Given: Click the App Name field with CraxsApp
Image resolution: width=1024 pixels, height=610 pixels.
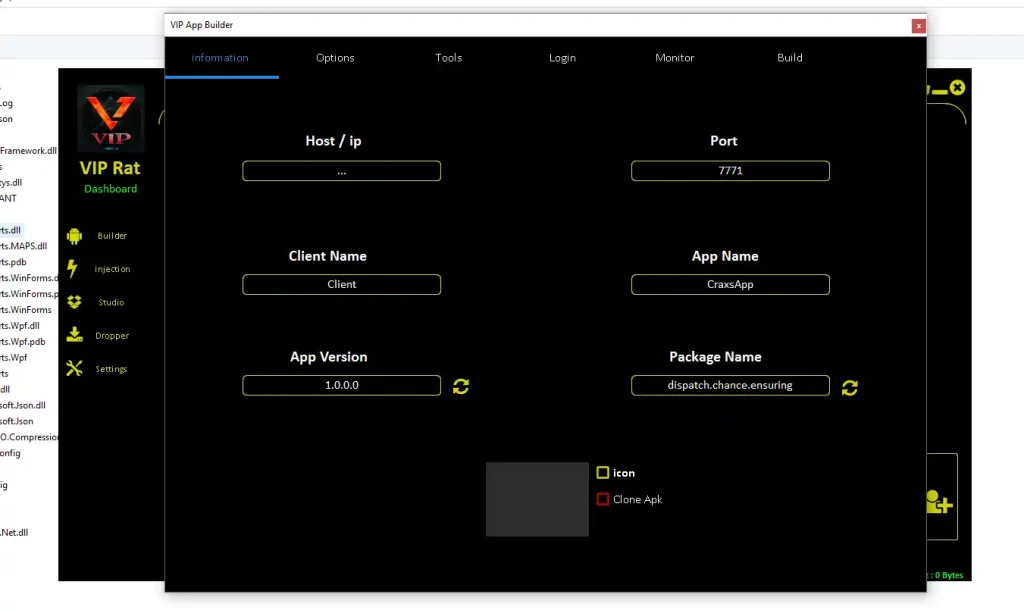Looking at the screenshot, I should click(730, 285).
